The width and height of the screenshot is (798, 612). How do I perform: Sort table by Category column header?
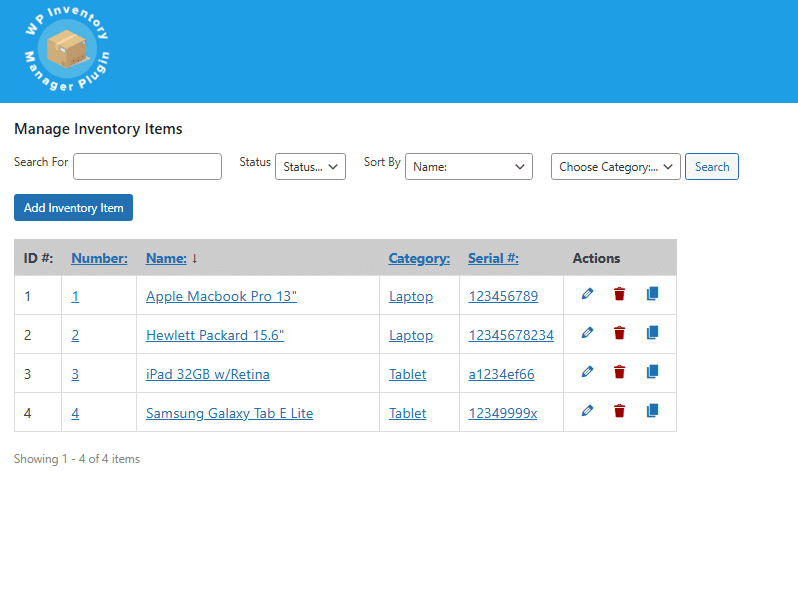[x=419, y=258]
